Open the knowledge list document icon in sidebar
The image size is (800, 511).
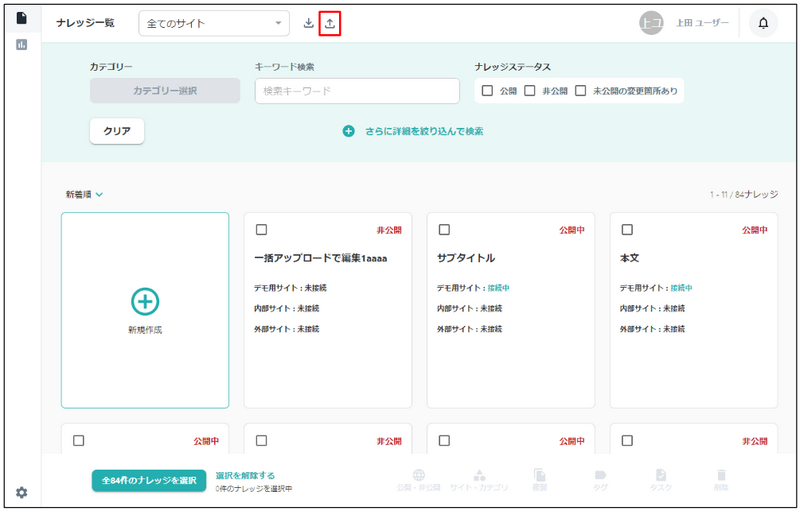[x=21, y=18]
